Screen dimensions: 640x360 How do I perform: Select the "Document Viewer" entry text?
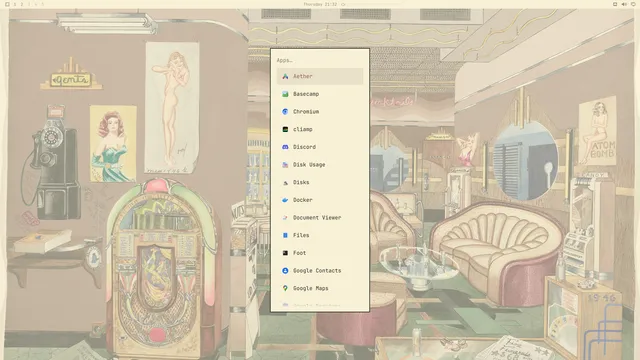tap(317, 218)
